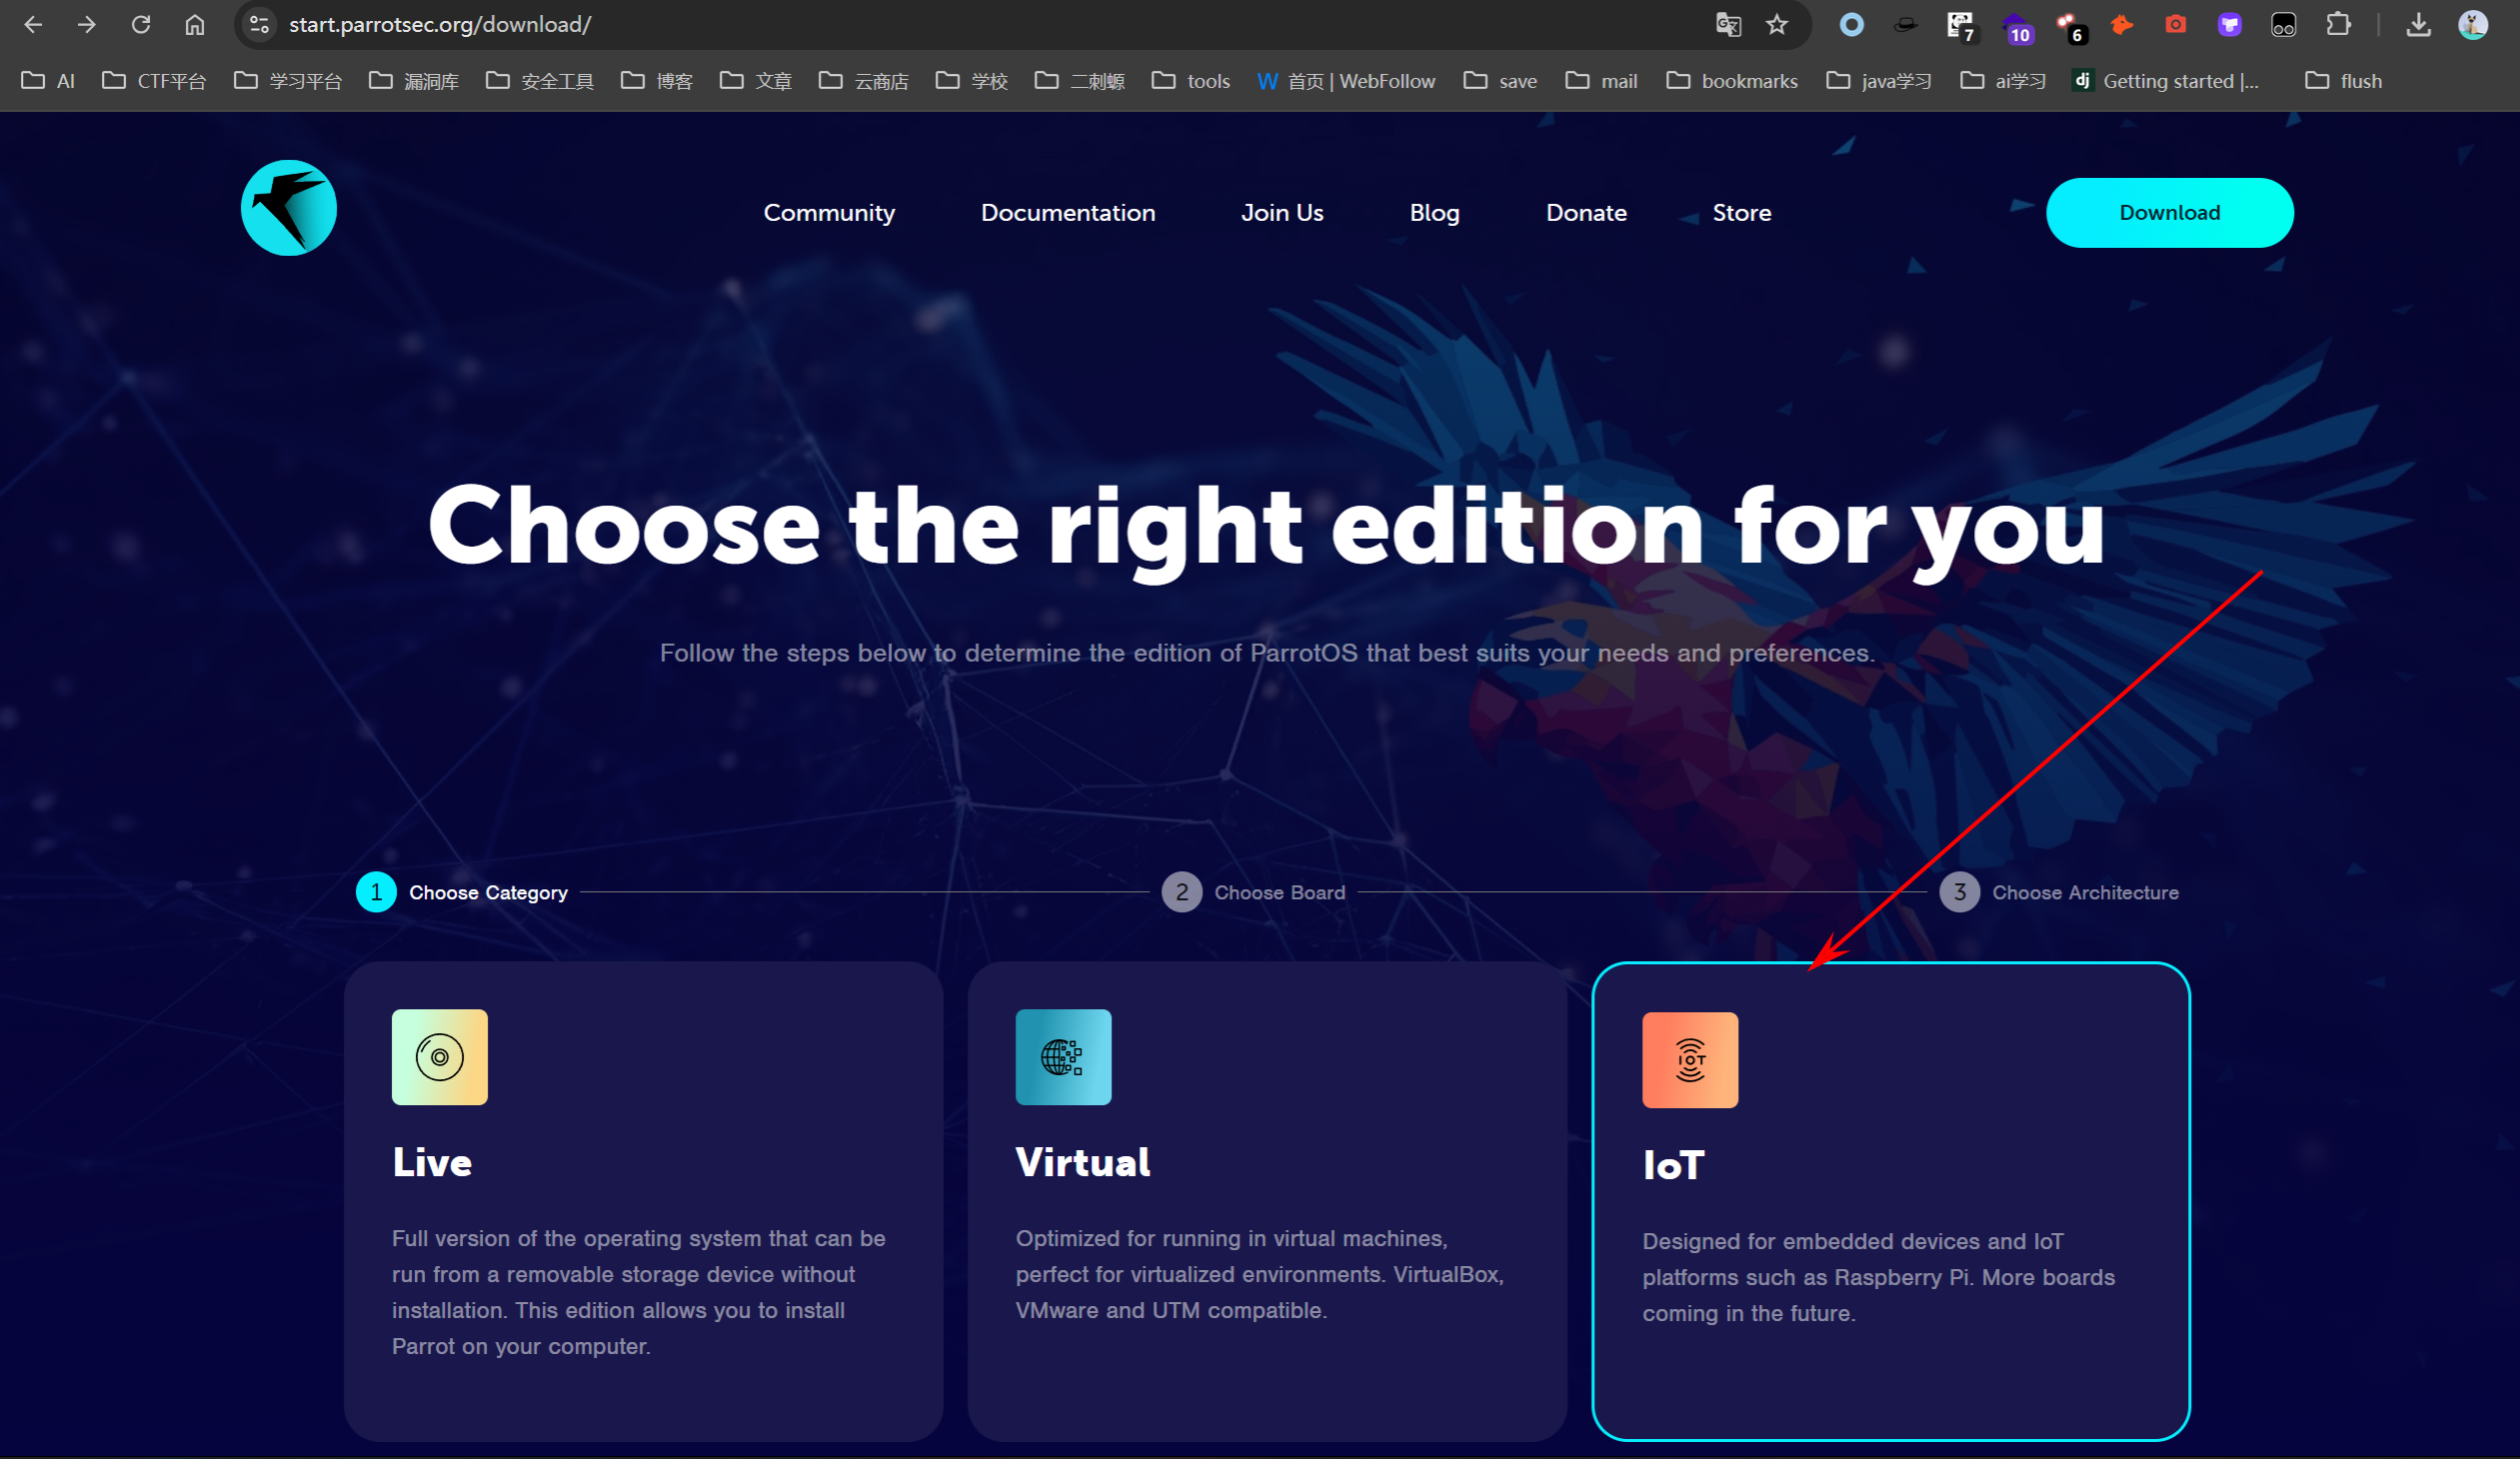
Task: Open the WebFollow bookmark link
Action: (1346, 81)
